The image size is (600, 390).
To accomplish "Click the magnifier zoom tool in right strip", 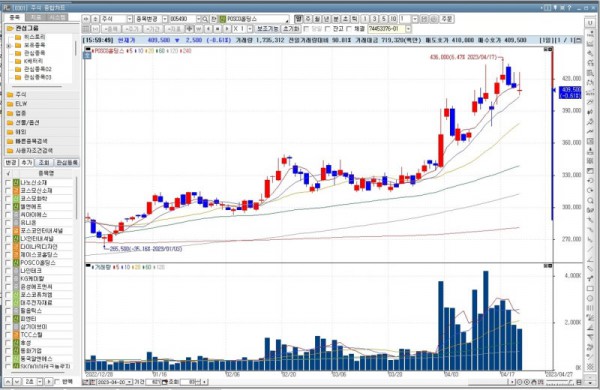I will (590, 201).
